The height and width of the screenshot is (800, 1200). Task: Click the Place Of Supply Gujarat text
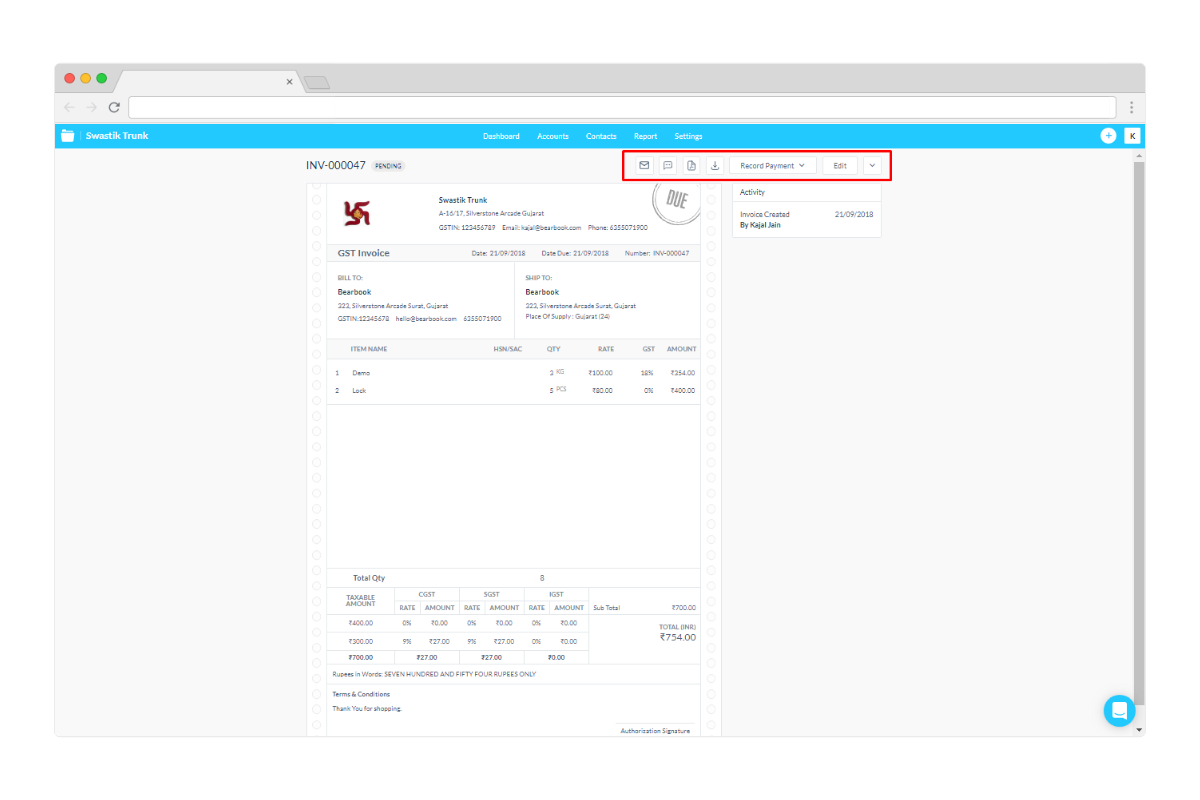coord(568,316)
